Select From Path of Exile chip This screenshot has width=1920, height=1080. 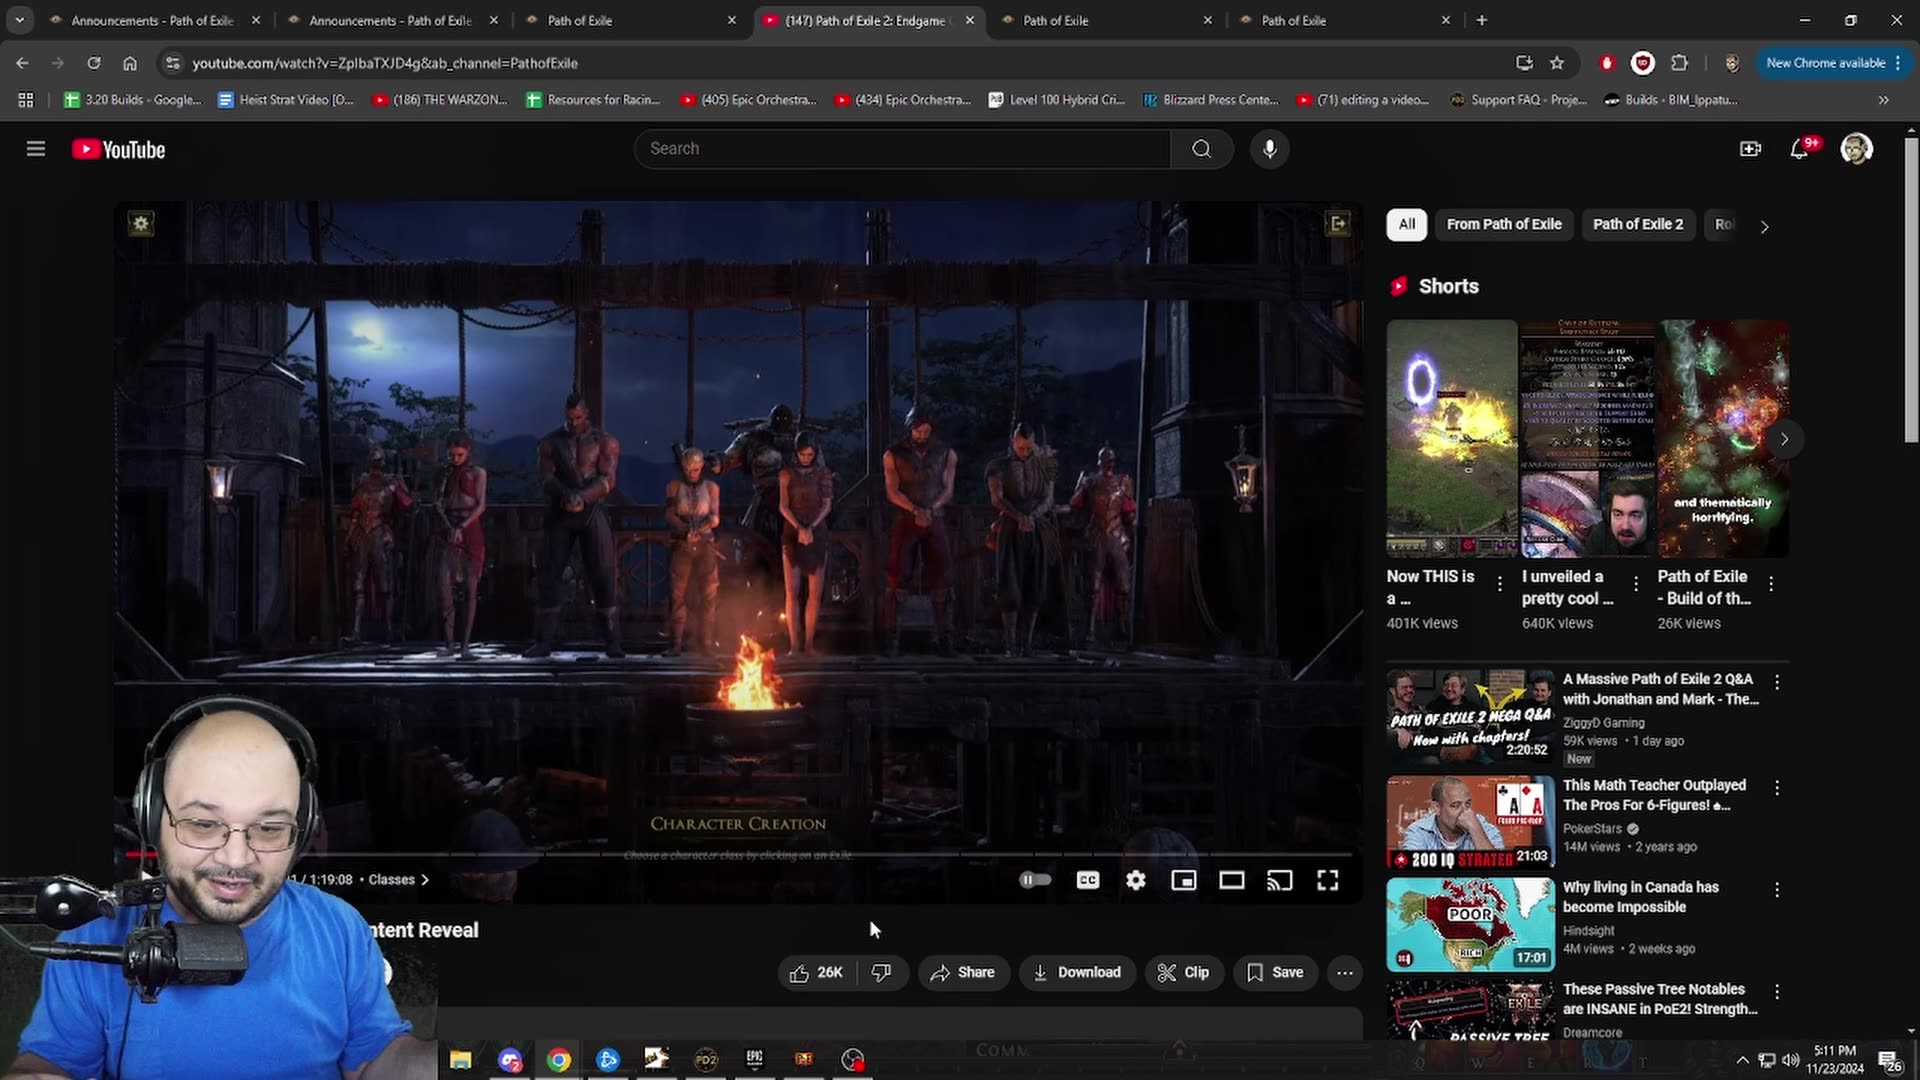point(1503,224)
